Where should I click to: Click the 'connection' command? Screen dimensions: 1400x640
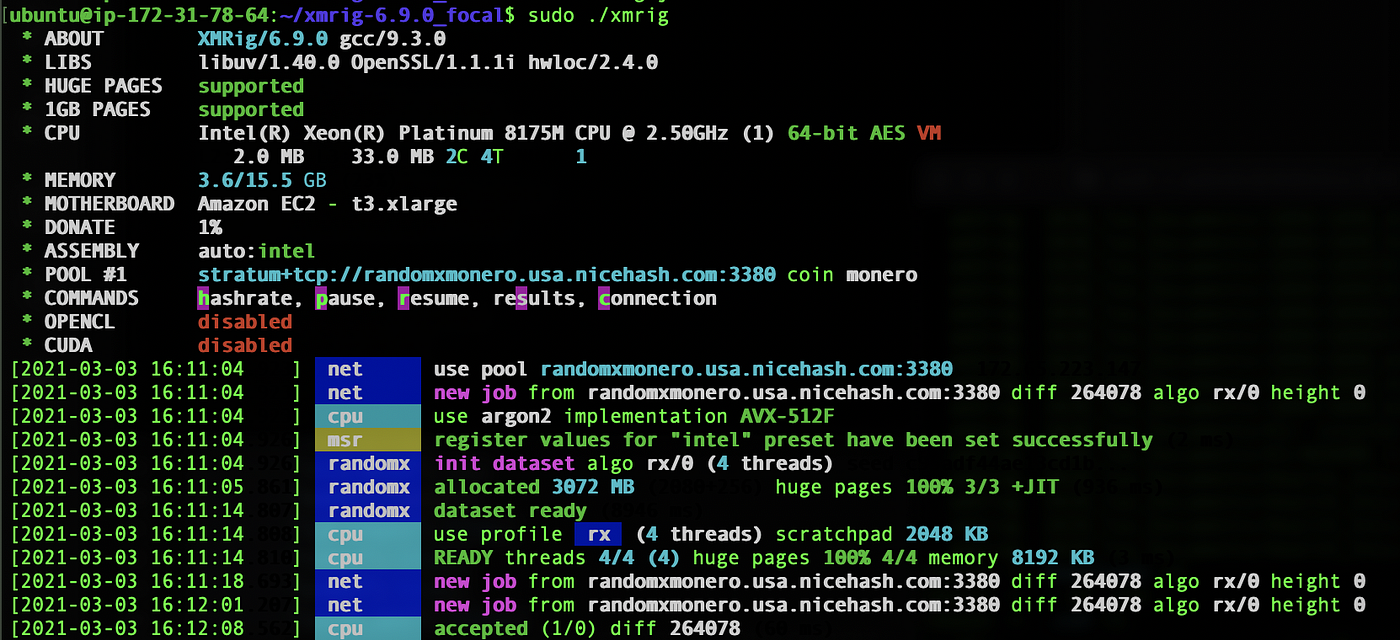tap(657, 298)
